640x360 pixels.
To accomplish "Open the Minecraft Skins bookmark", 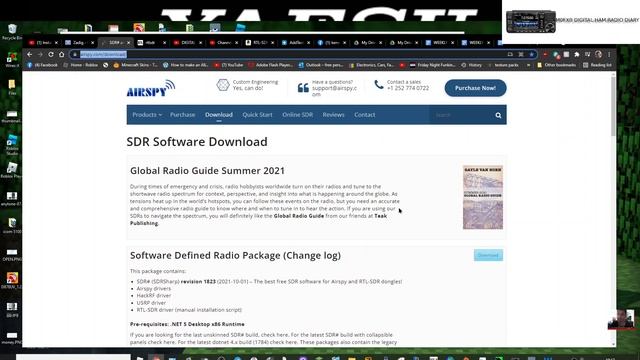I will (136, 65).
